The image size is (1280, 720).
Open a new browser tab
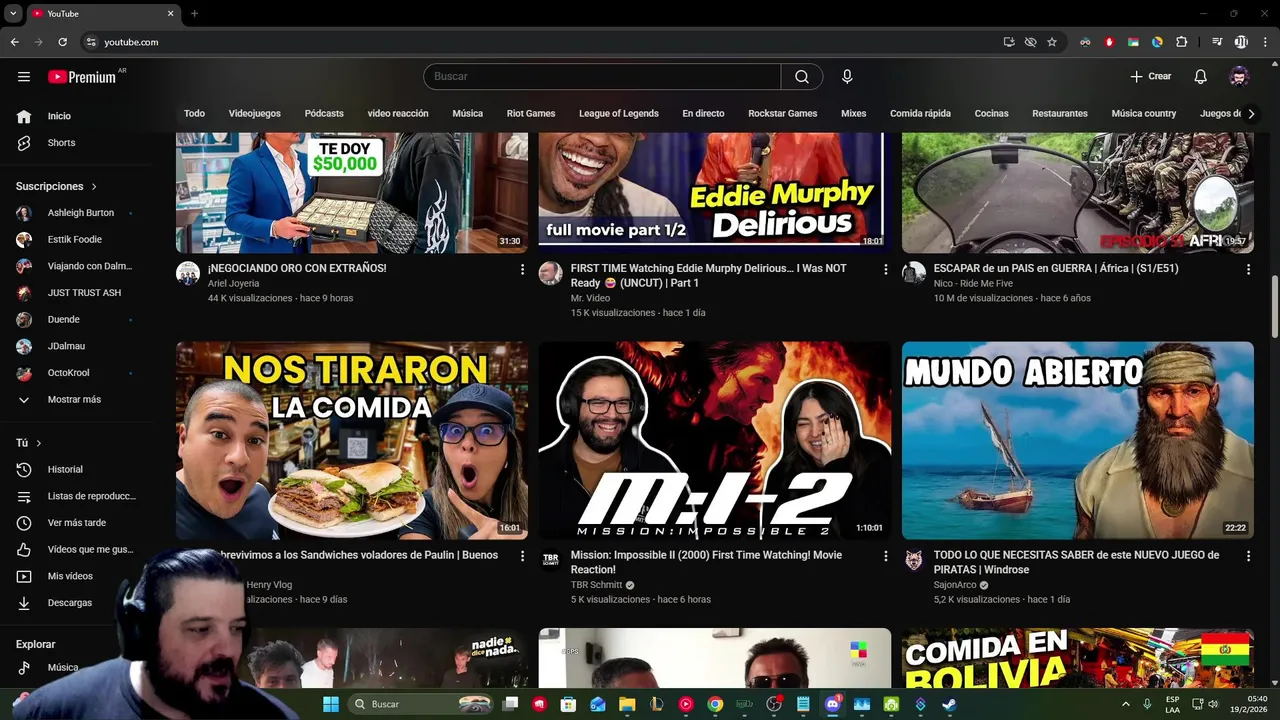pos(194,14)
